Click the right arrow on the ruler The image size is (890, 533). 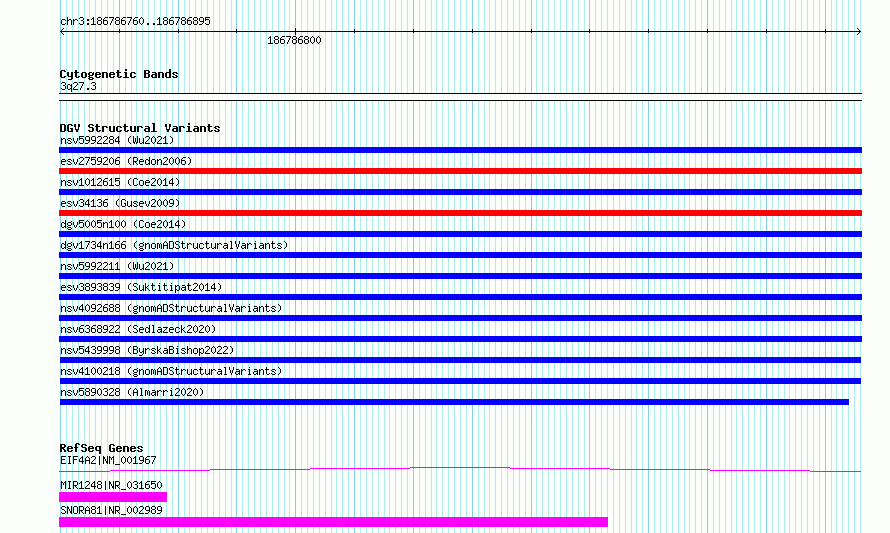point(859,32)
